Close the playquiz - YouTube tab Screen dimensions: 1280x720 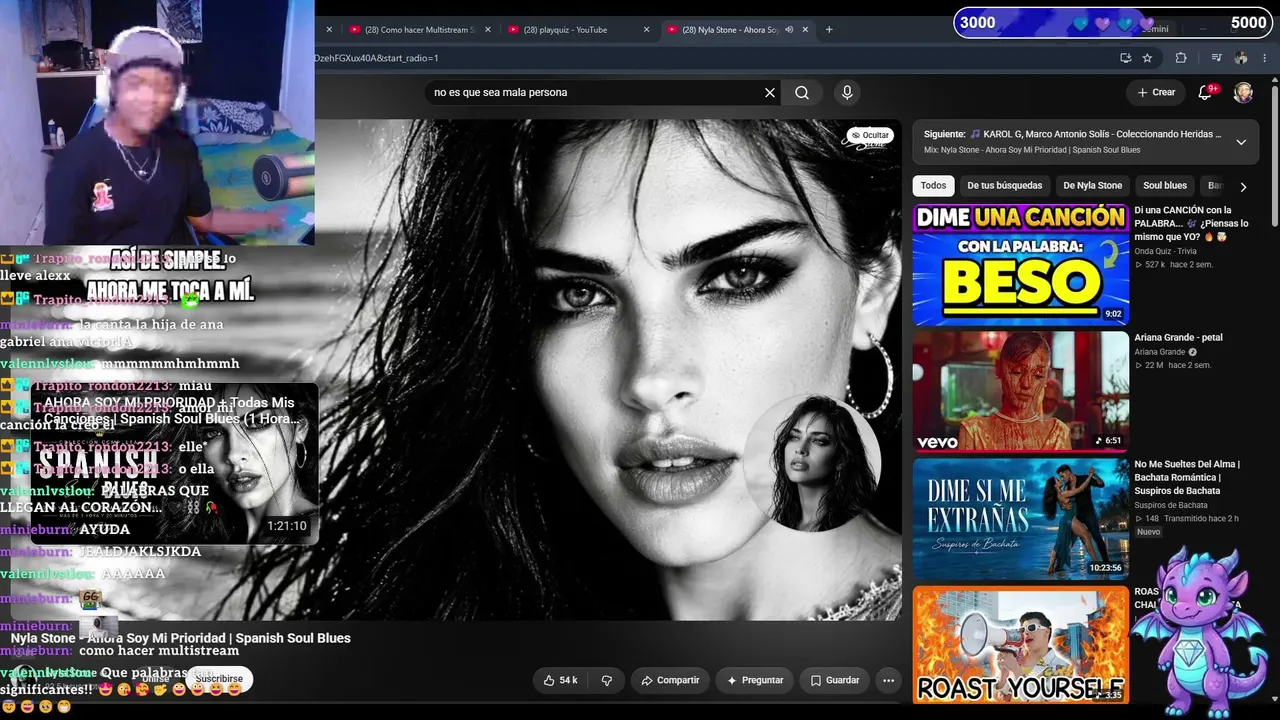[x=646, y=30]
